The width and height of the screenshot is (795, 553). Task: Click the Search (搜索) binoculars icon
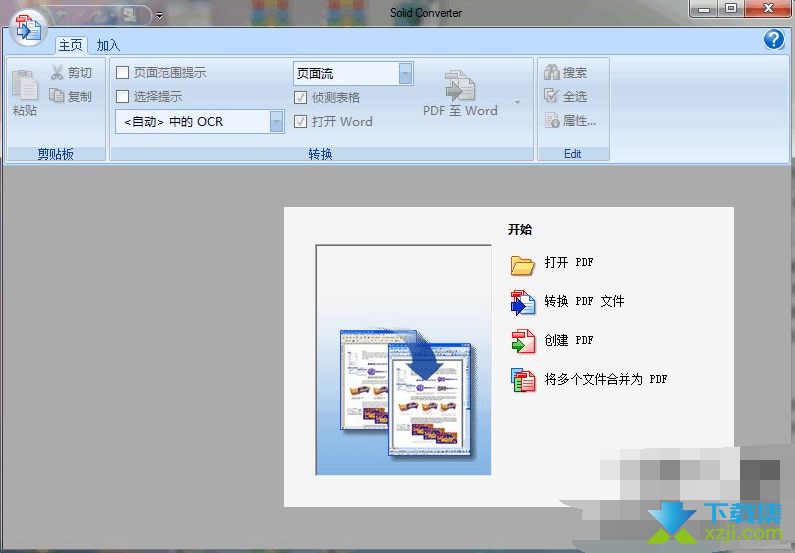point(552,72)
